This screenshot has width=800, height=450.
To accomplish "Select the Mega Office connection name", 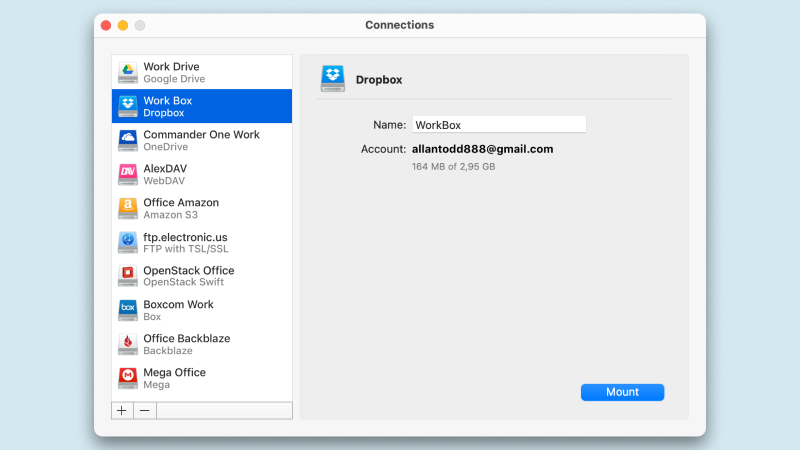I will click(x=174, y=372).
